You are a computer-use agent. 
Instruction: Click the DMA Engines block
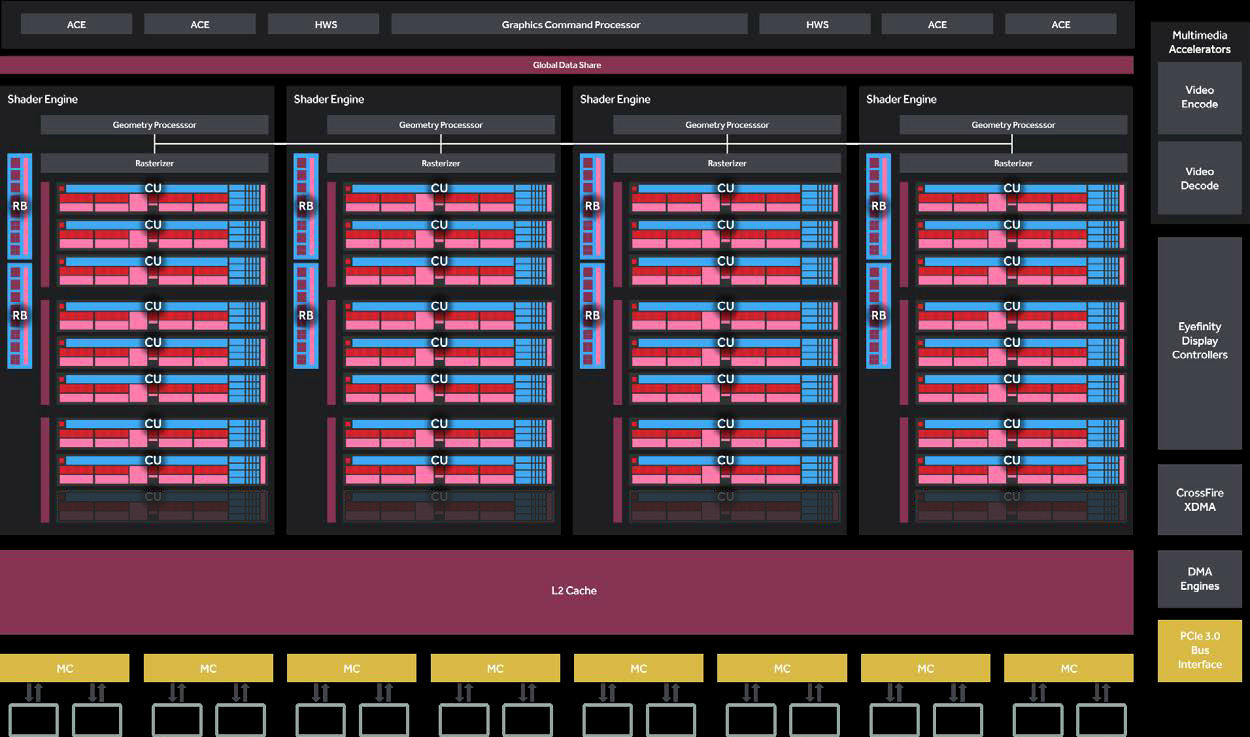1199,579
